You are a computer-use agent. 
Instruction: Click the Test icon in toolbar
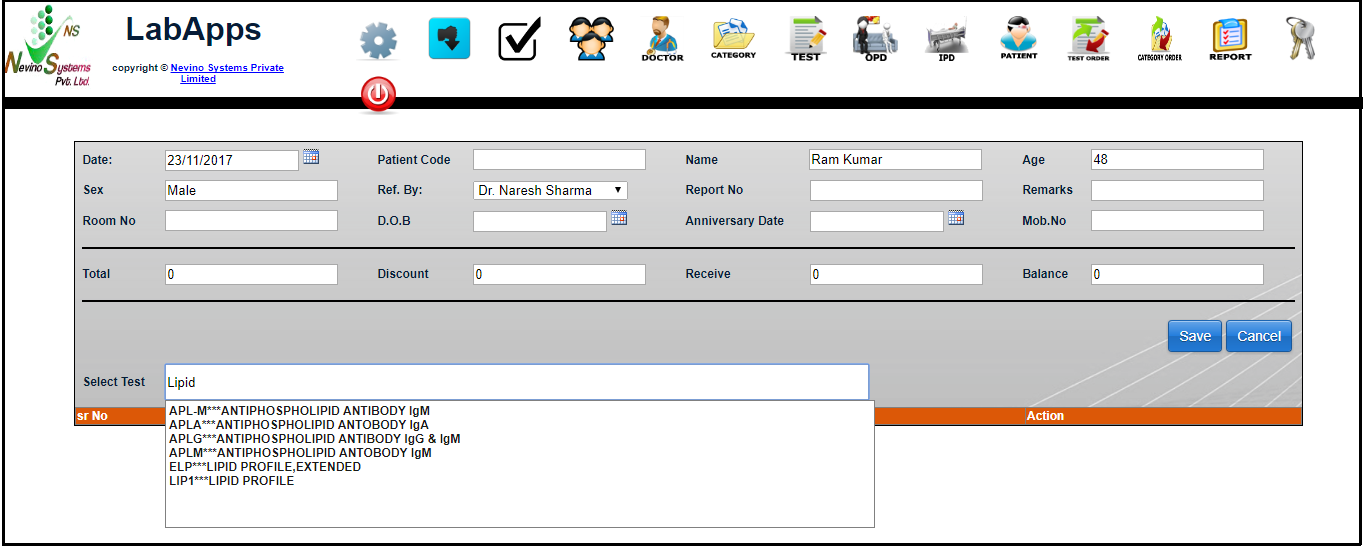click(x=805, y=39)
